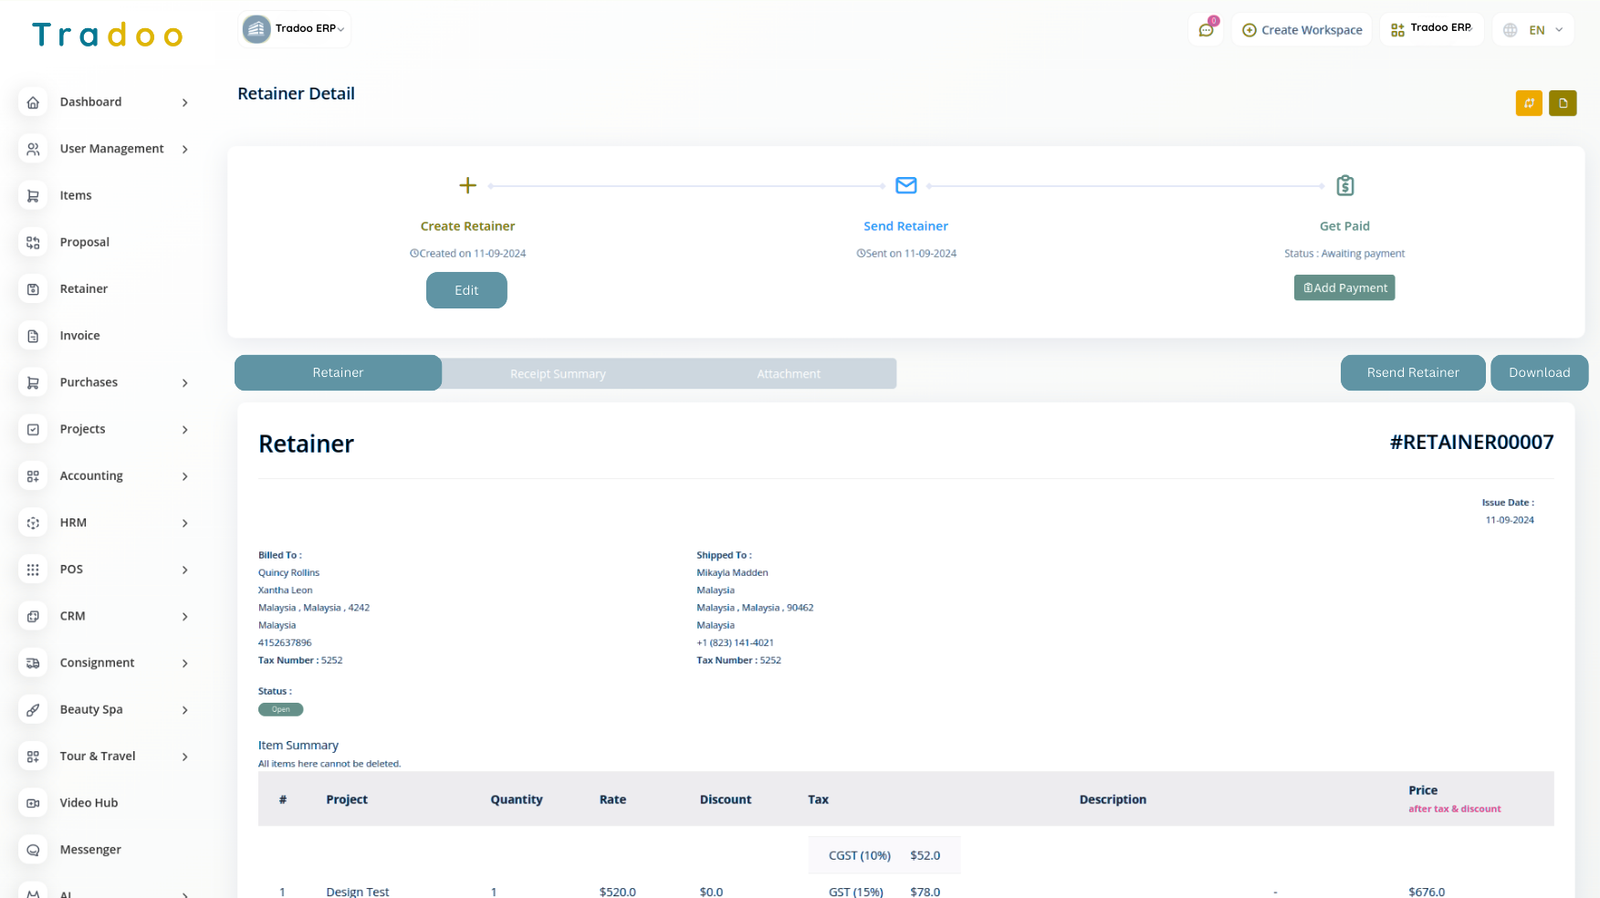The width and height of the screenshot is (1600, 898).
Task: Click the Get Paid clipboard icon
Action: pos(1345,186)
